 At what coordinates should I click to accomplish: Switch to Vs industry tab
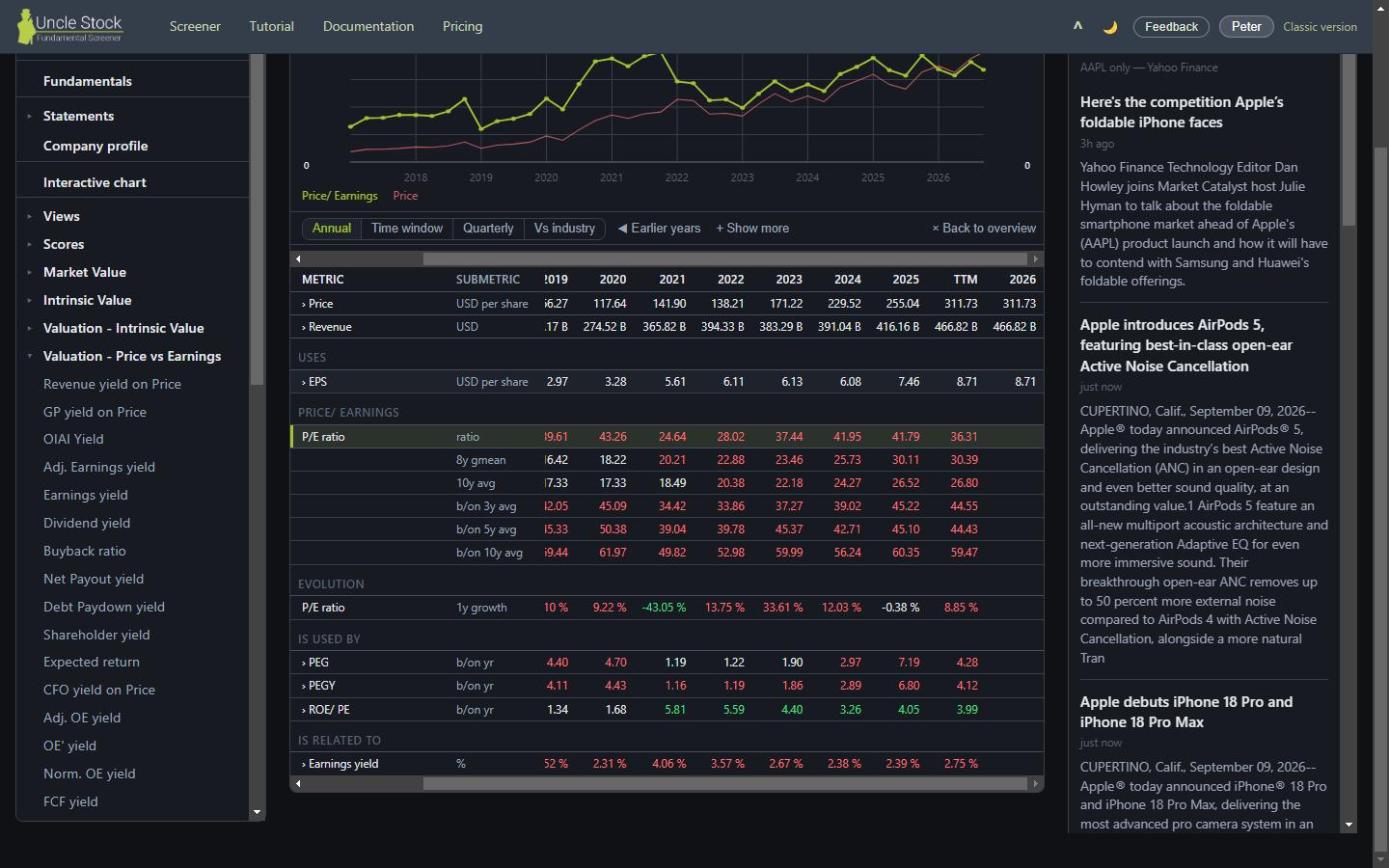click(564, 228)
